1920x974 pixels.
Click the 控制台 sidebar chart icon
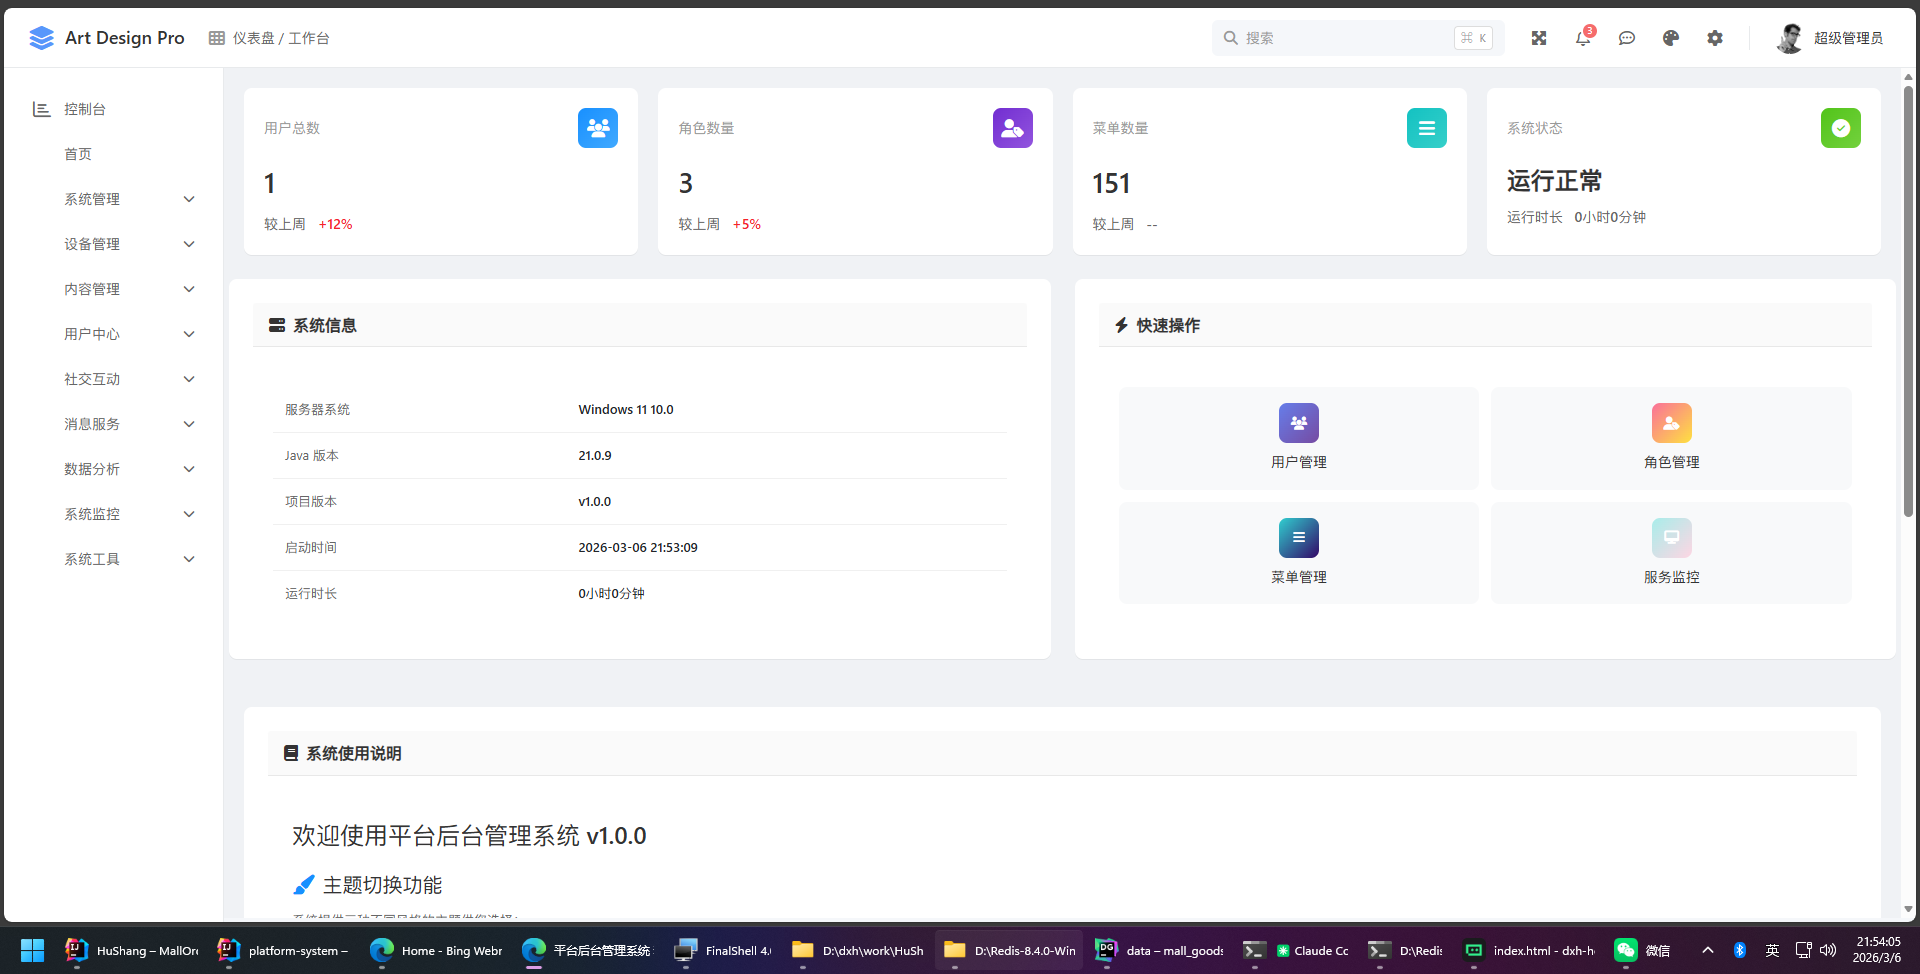click(x=41, y=109)
